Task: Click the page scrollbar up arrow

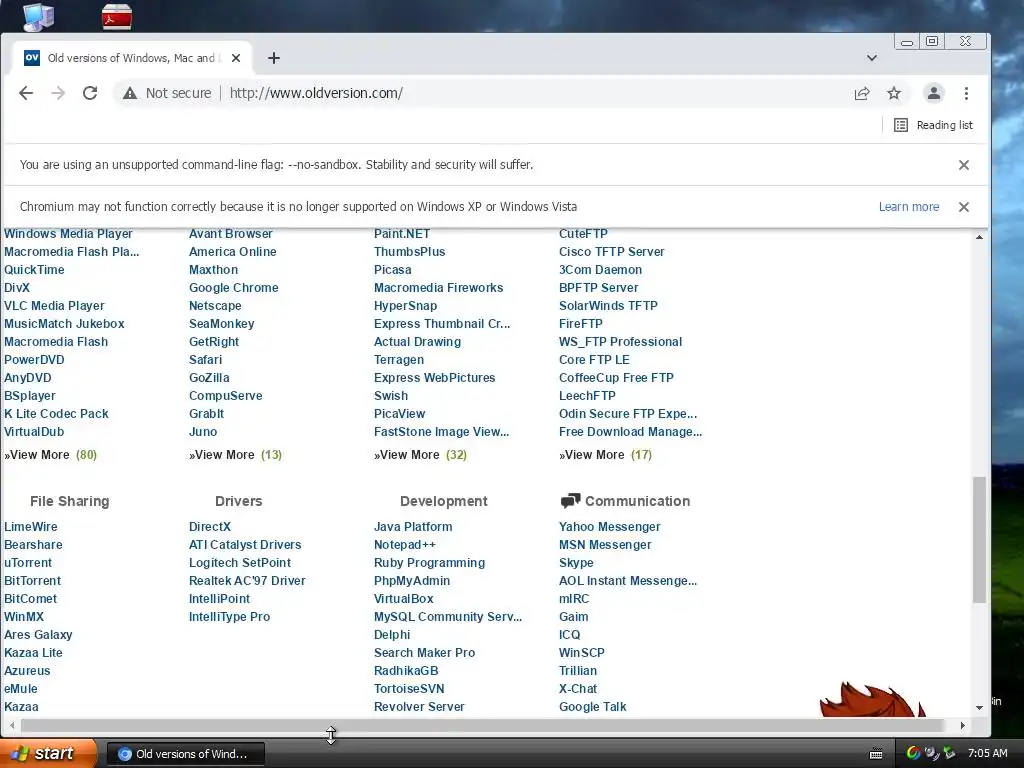Action: click(x=979, y=237)
